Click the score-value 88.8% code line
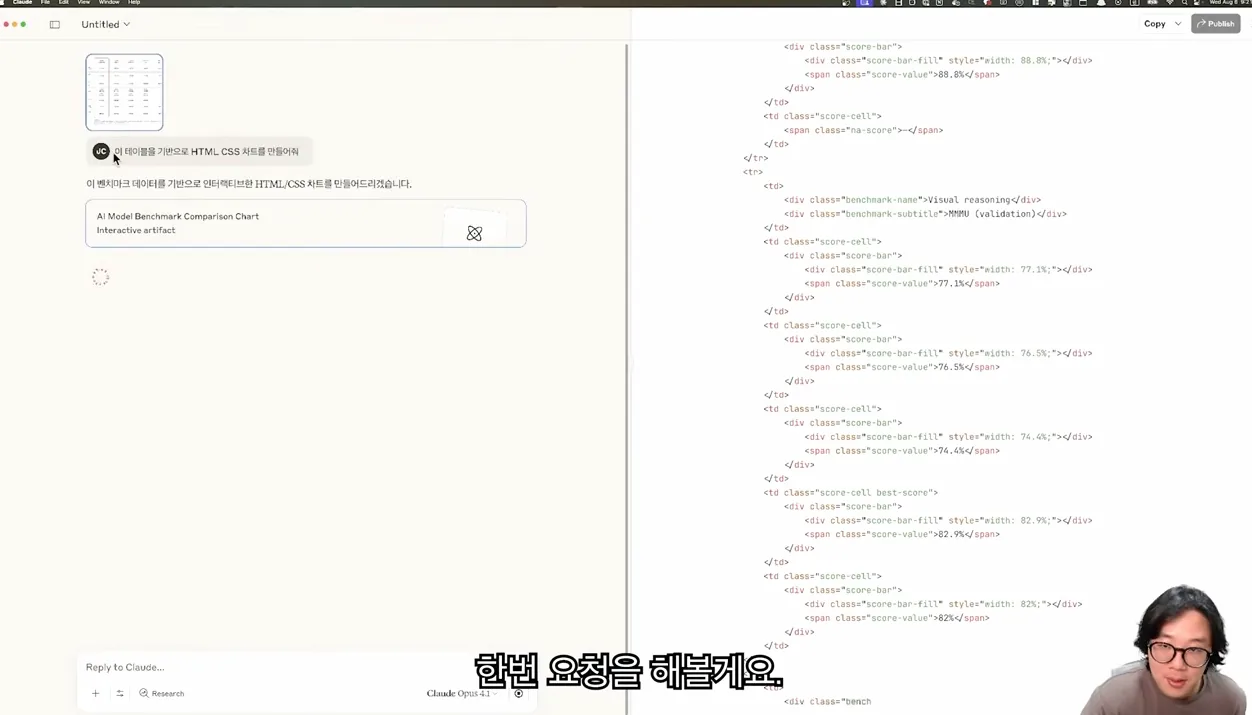 901,75
